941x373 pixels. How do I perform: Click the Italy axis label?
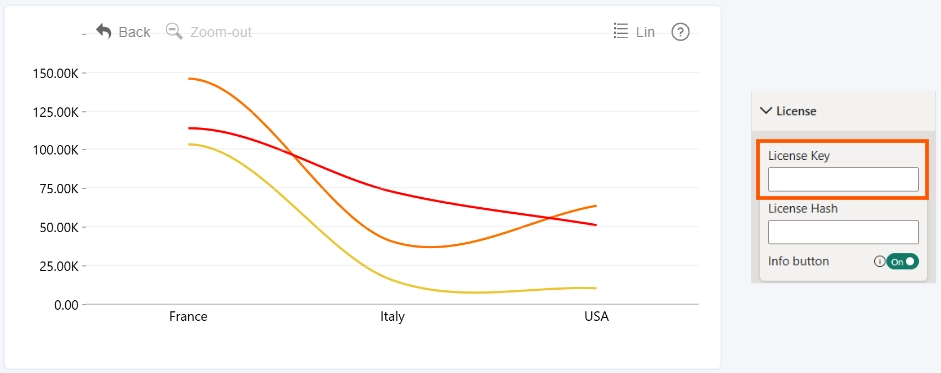(392, 316)
